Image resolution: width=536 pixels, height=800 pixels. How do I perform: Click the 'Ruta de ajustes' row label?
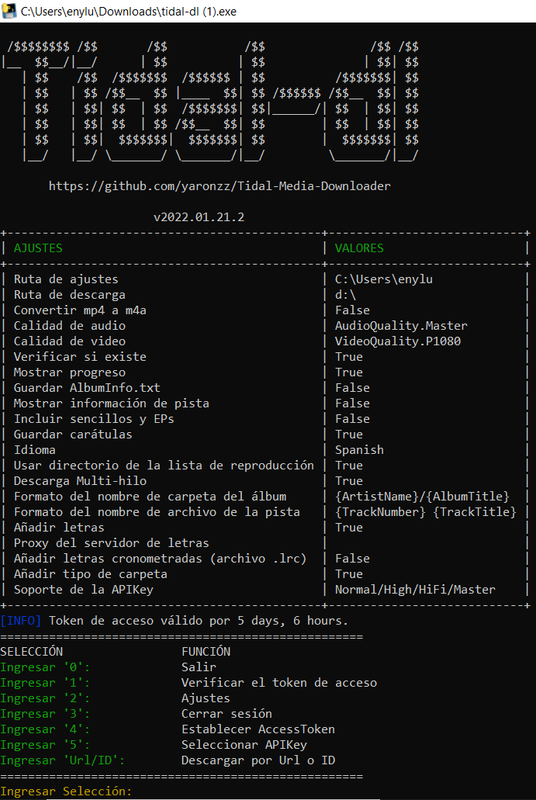[66, 279]
